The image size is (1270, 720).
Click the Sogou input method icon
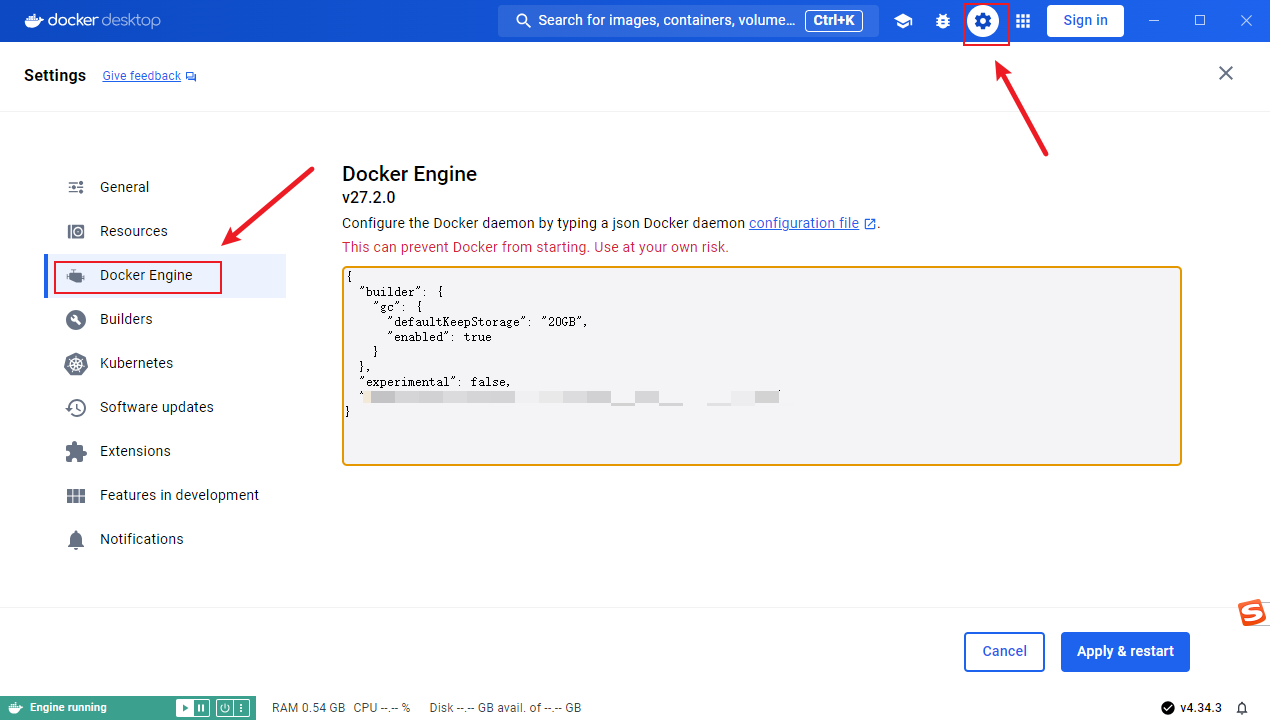[x=1252, y=614]
